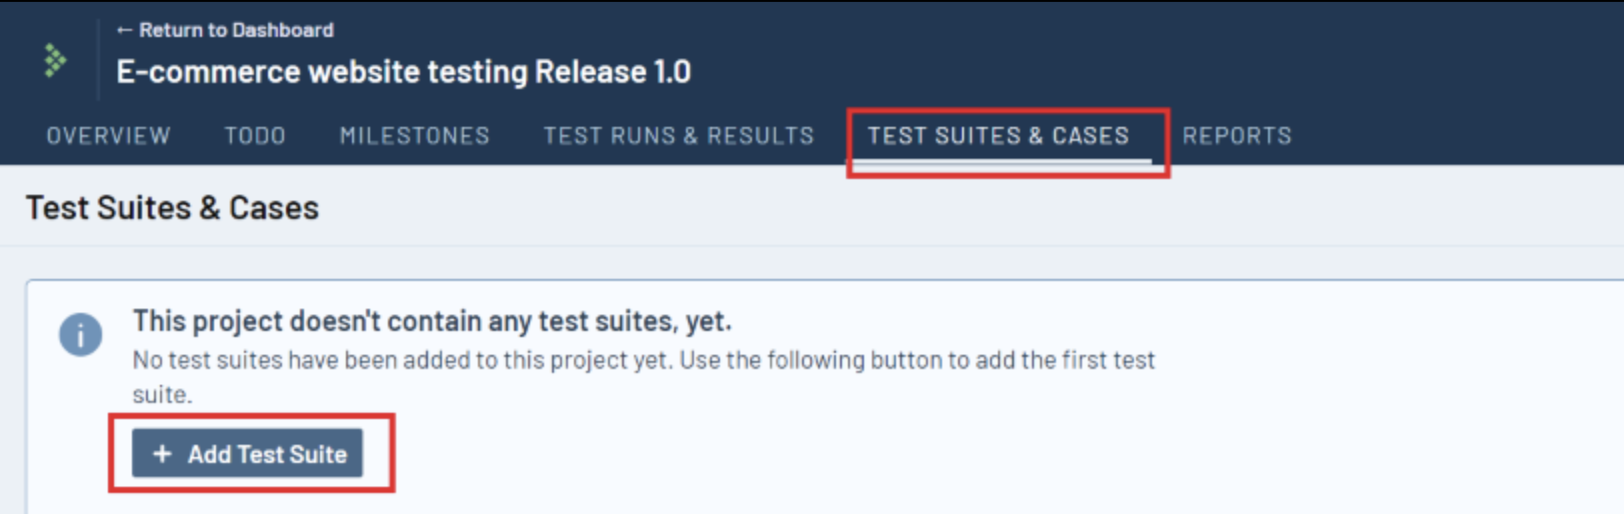Click the E-commerce website testing Release 1.0 title
This screenshot has height=514, width=1624.
click(x=403, y=72)
